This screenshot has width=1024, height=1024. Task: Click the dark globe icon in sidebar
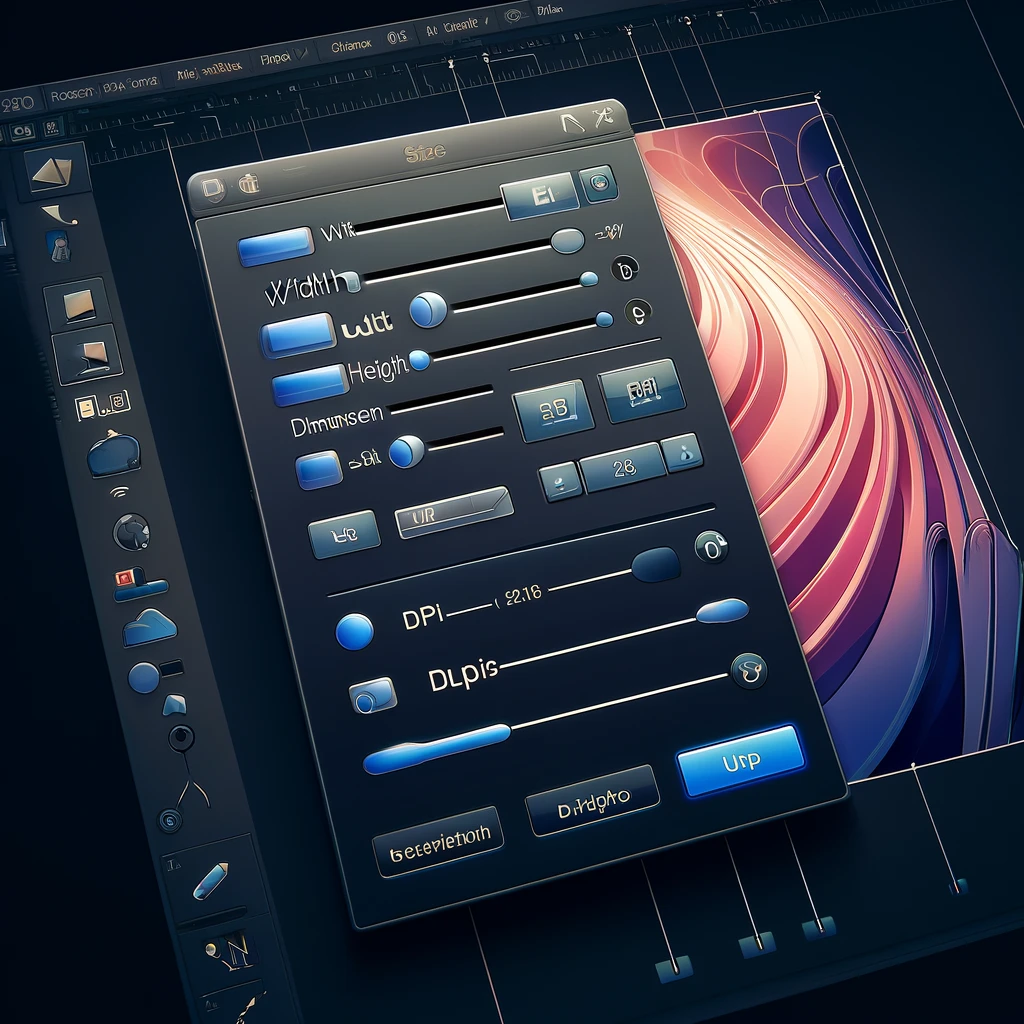[x=132, y=530]
